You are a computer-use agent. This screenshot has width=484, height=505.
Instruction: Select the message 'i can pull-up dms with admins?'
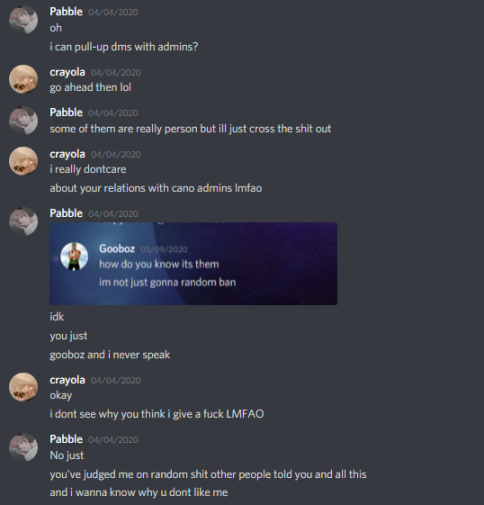tap(124, 47)
